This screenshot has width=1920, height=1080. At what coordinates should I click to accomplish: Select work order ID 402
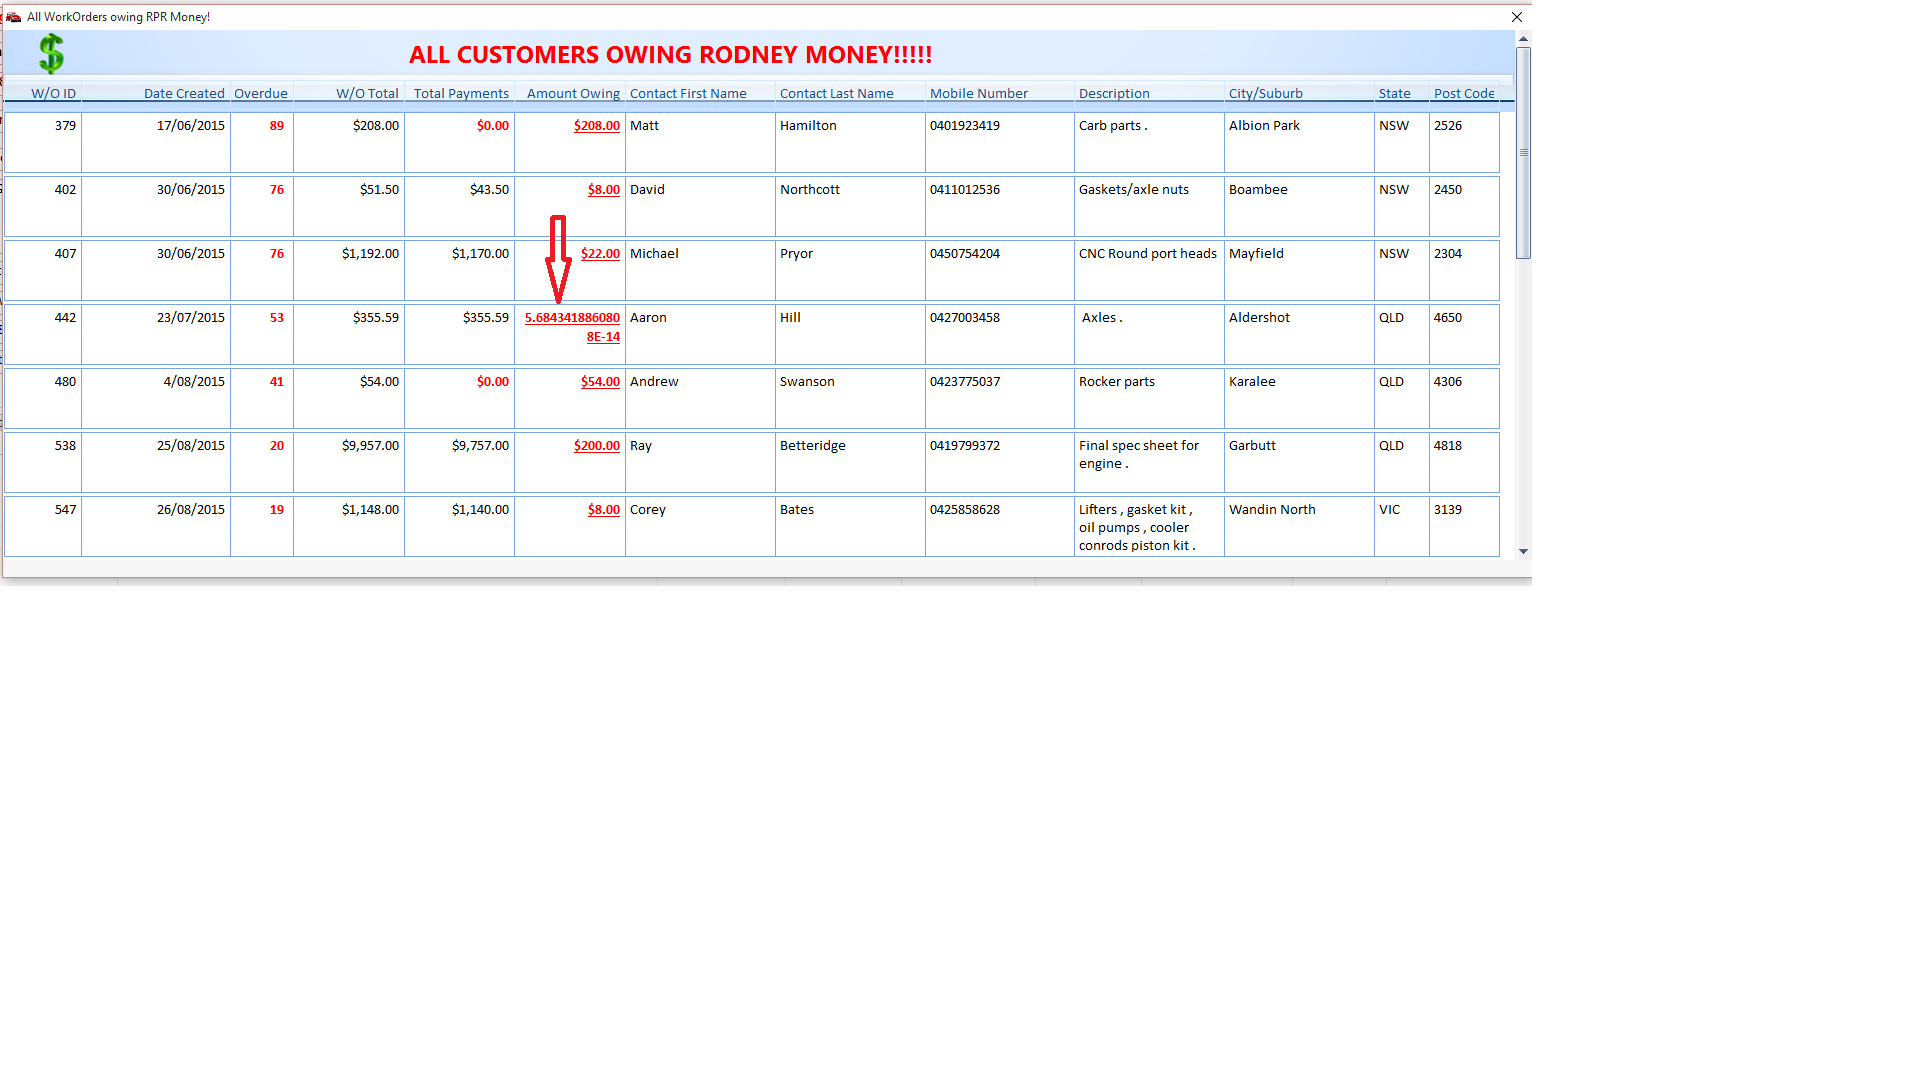(x=65, y=190)
